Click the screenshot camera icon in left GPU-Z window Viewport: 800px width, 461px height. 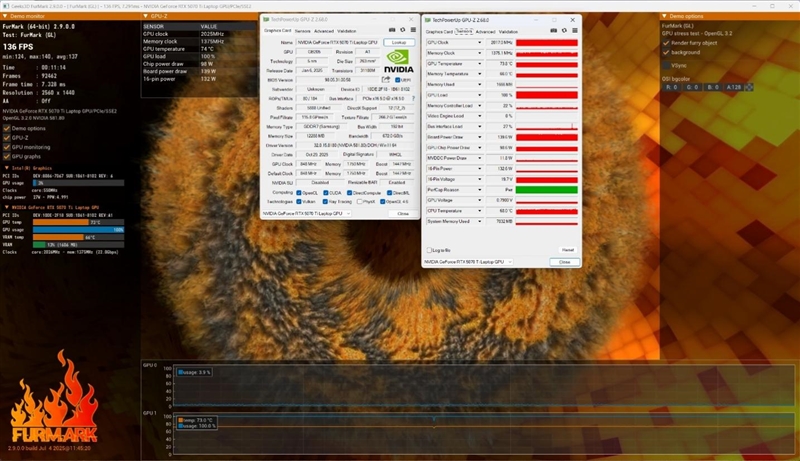click(x=392, y=30)
